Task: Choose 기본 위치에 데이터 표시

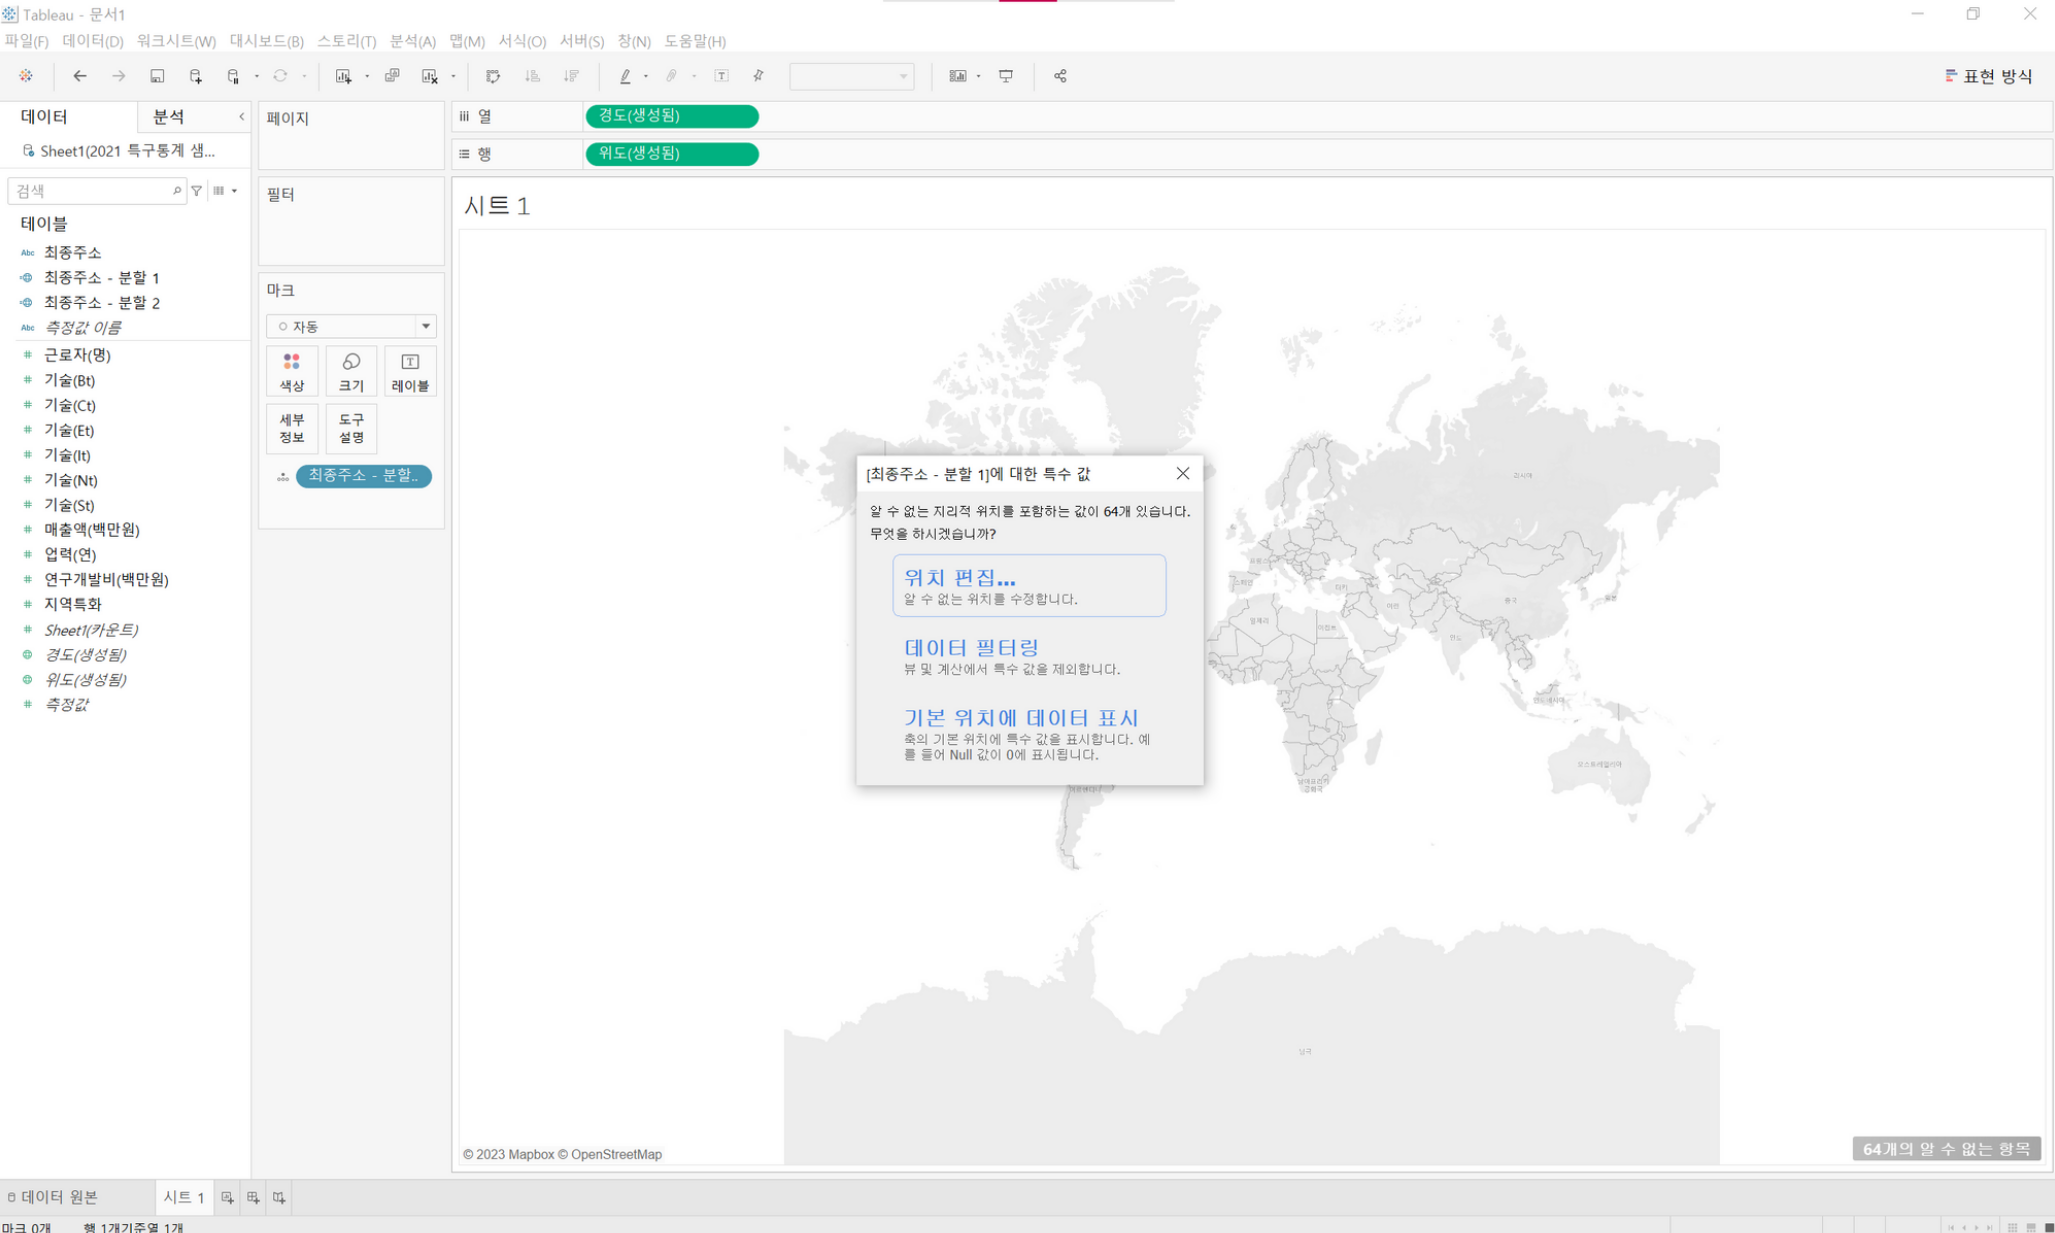Action: pyautogui.click(x=1029, y=734)
